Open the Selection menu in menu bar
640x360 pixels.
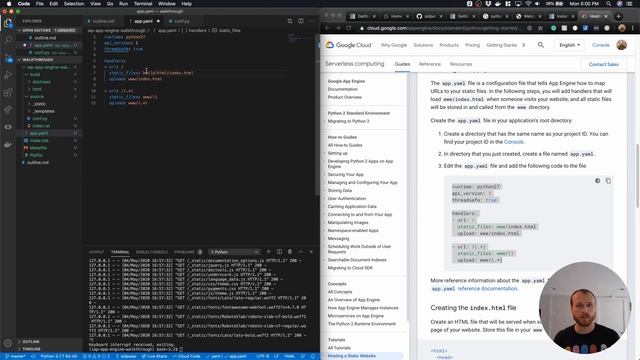tap(74, 4)
